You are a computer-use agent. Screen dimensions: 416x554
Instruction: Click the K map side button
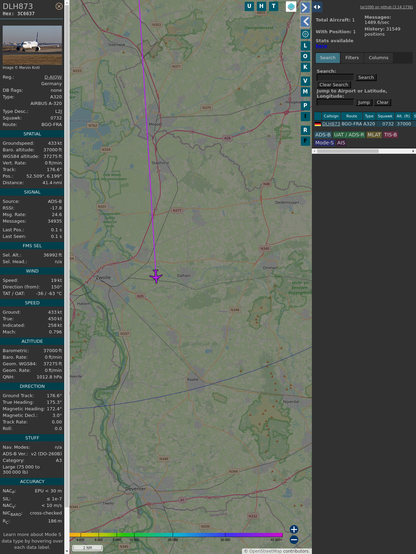(x=305, y=67)
